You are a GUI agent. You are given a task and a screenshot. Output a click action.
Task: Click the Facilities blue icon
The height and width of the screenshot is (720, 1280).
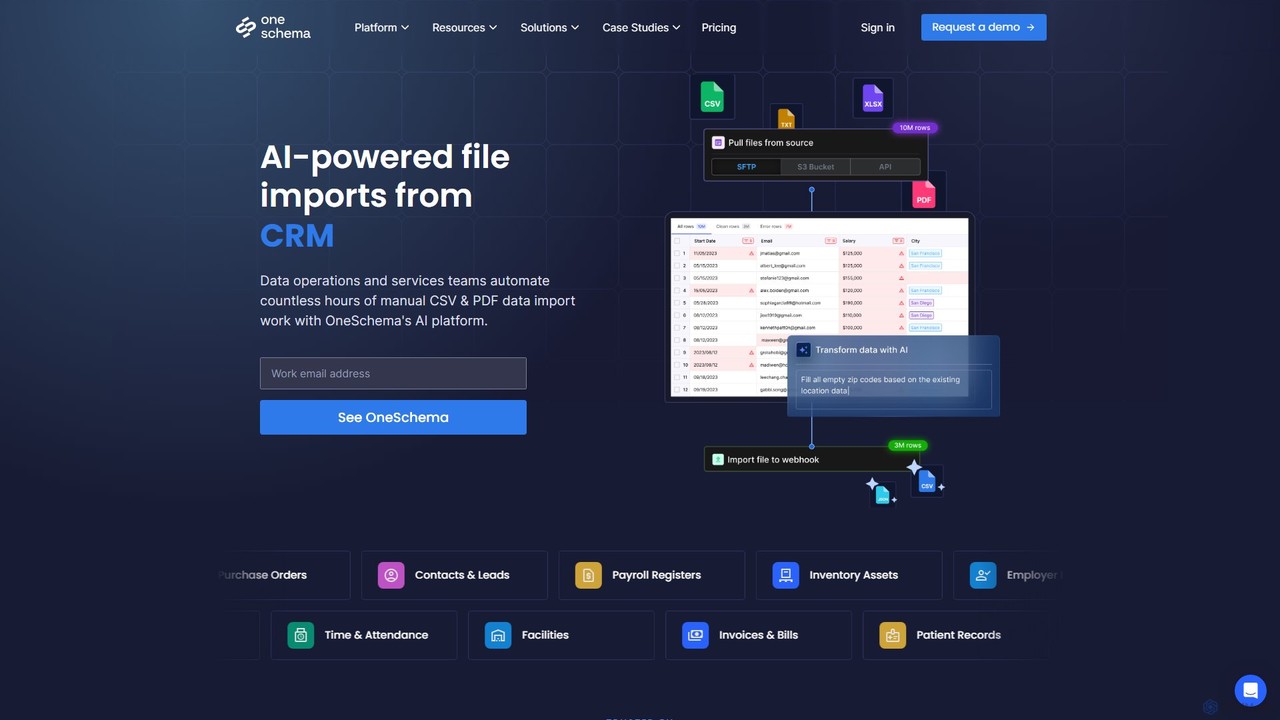[498, 635]
